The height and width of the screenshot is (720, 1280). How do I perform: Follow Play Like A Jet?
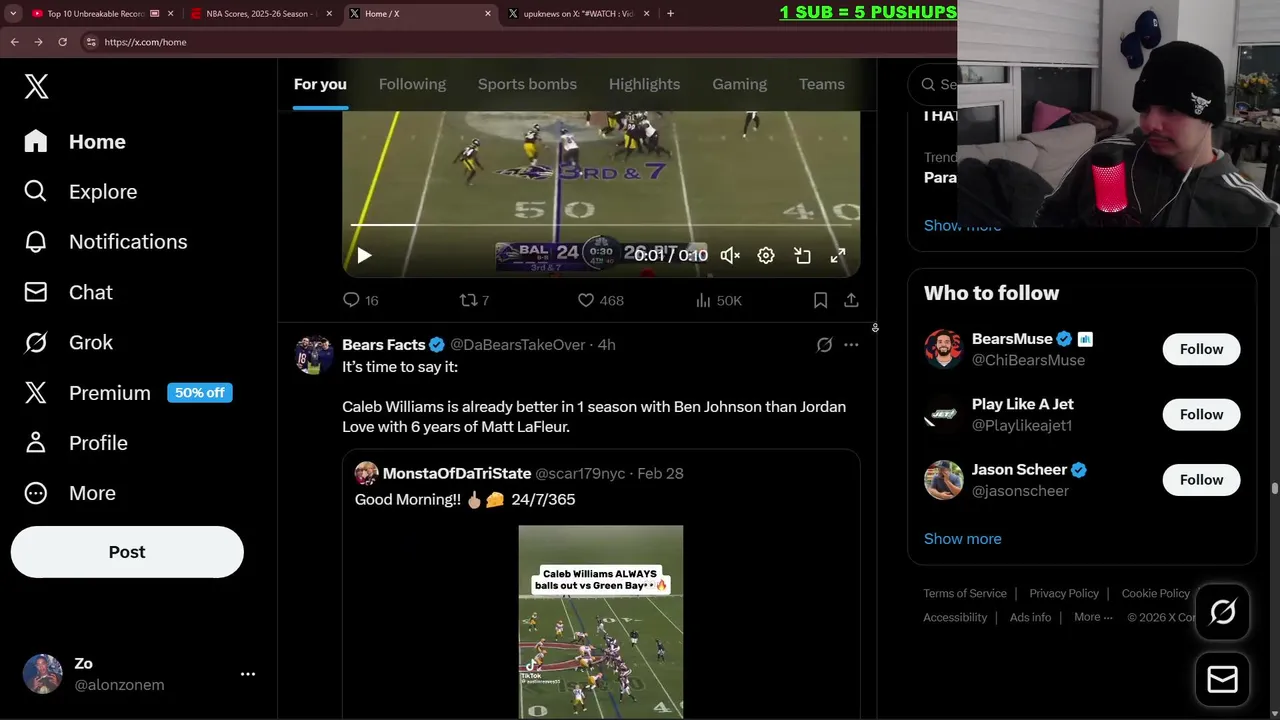pyautogui.click(x=1201, y=414)
